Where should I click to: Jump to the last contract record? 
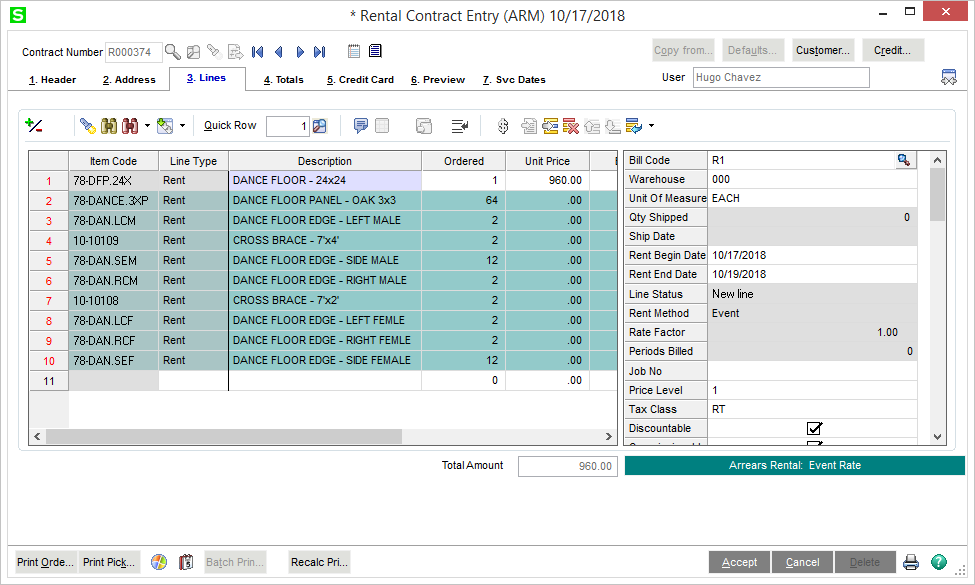[320, 52]
